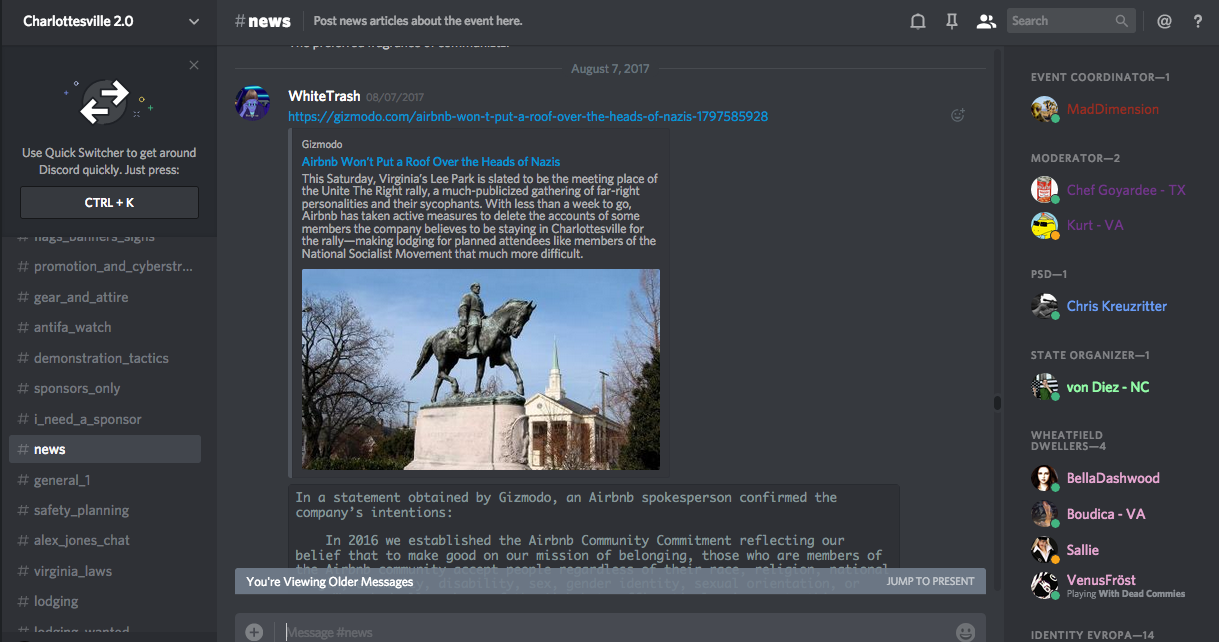Viewport: 1219px width, 642px height.
Task: Open the safety_planning channel
Action: [x=81, y=510]
